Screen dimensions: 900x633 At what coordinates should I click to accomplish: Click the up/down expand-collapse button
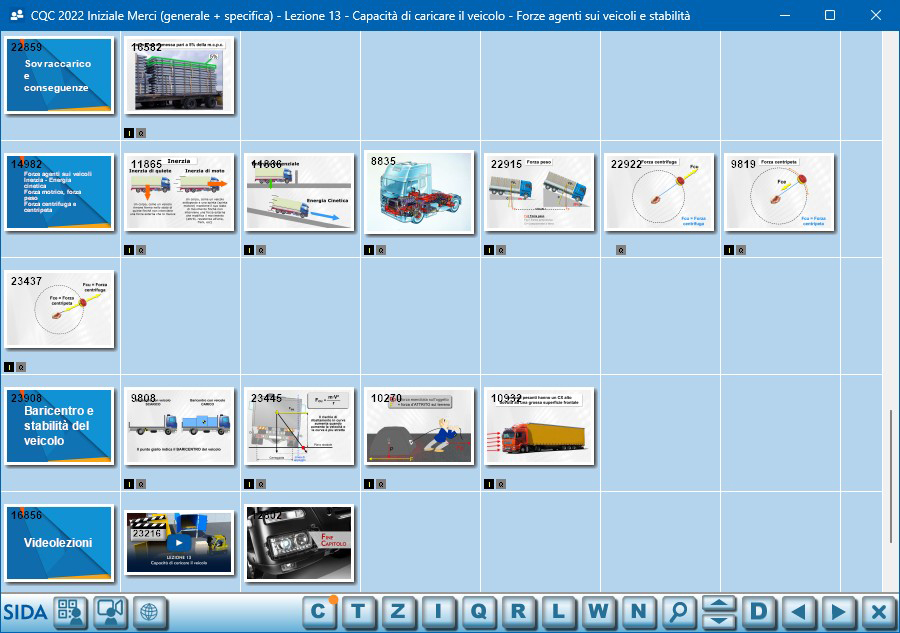click(719, 611)
